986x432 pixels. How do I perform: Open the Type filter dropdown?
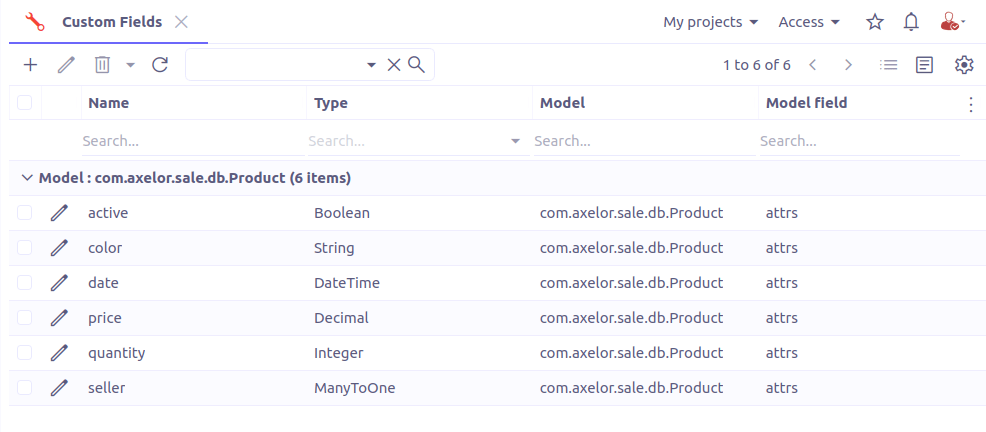516,142
